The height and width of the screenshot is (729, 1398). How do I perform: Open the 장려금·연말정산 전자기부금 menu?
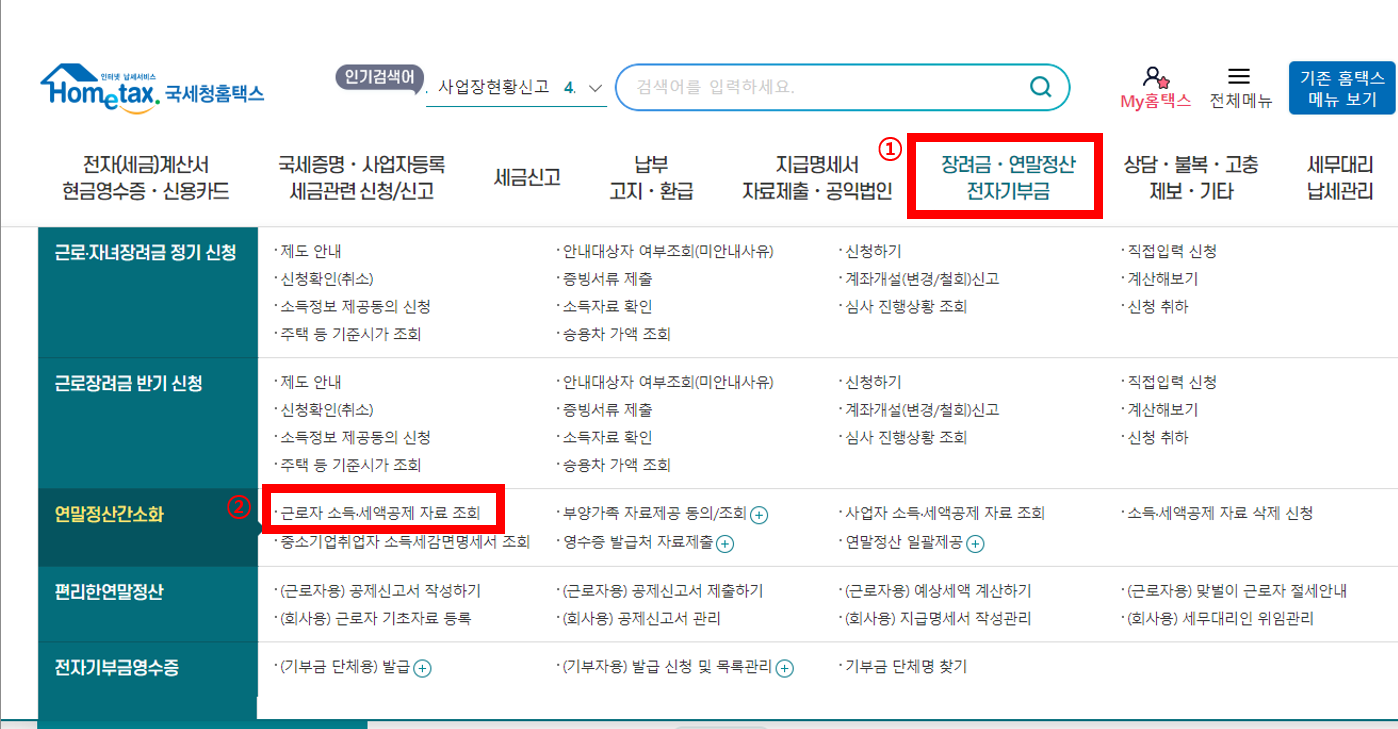coord(1004,176)
